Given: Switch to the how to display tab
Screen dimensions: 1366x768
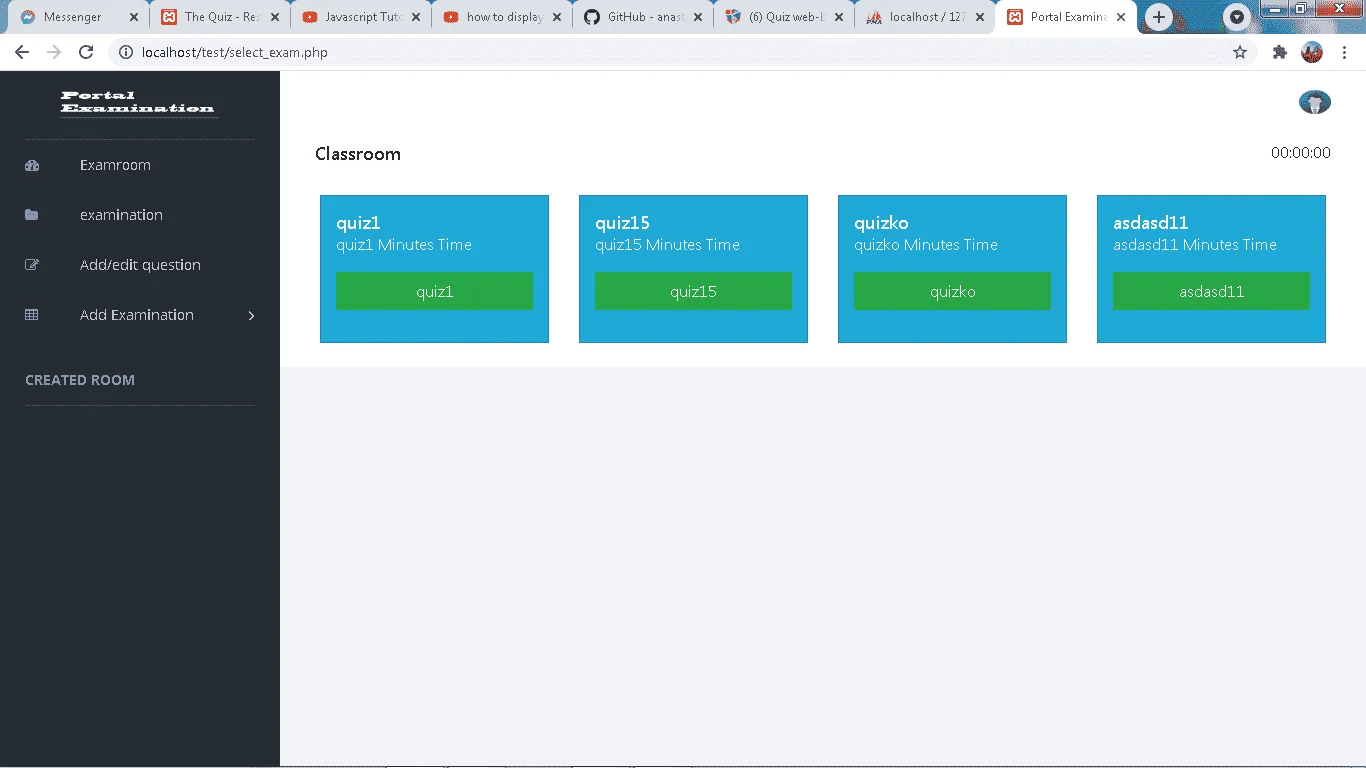Looking at the screenshot, I should [x=501, y=17].
